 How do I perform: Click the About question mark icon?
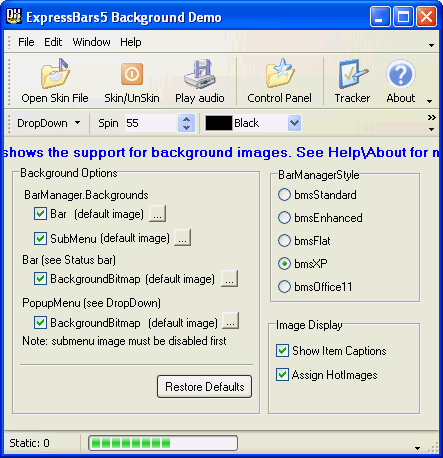click(x=401, y=74)
